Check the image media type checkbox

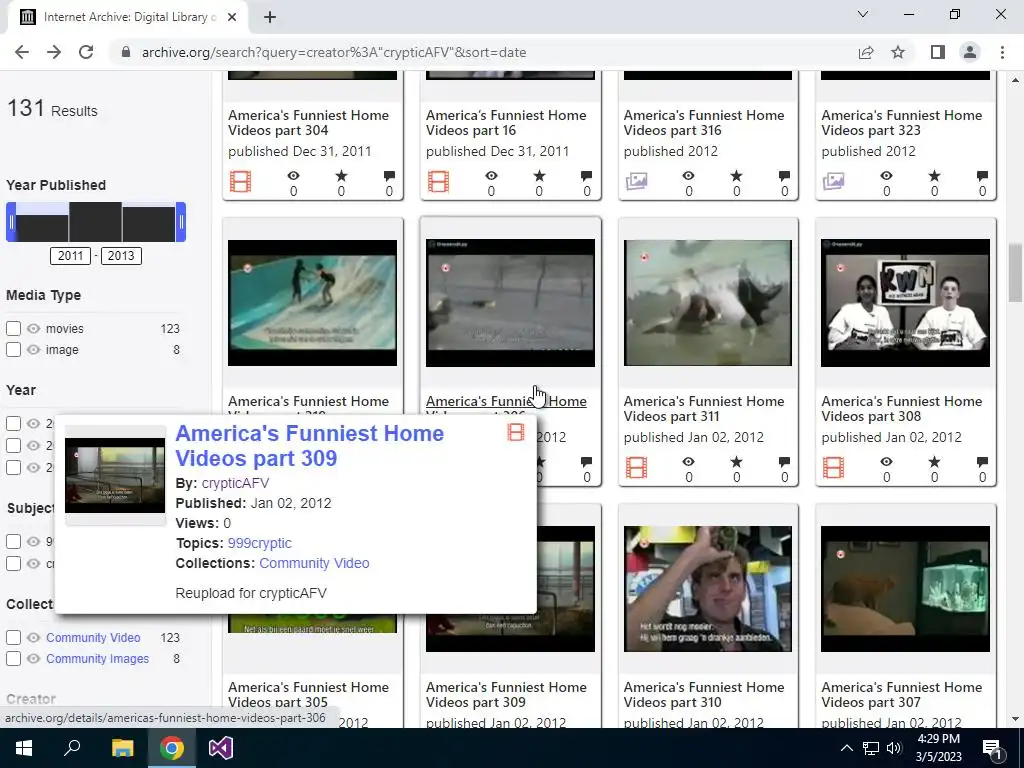[14, 349]
